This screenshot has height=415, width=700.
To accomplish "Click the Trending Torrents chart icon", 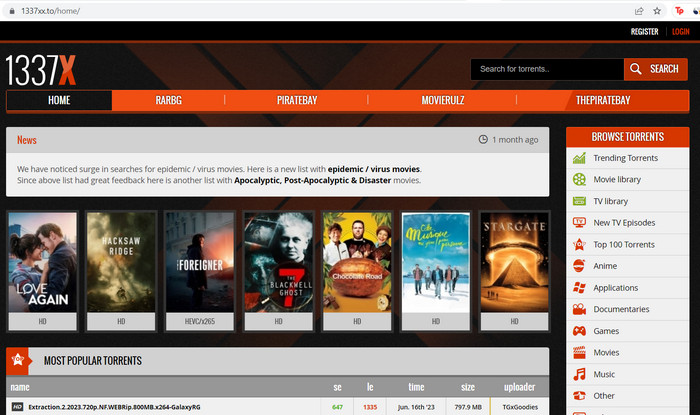I will pyautogui.click(x=579, y=158).
